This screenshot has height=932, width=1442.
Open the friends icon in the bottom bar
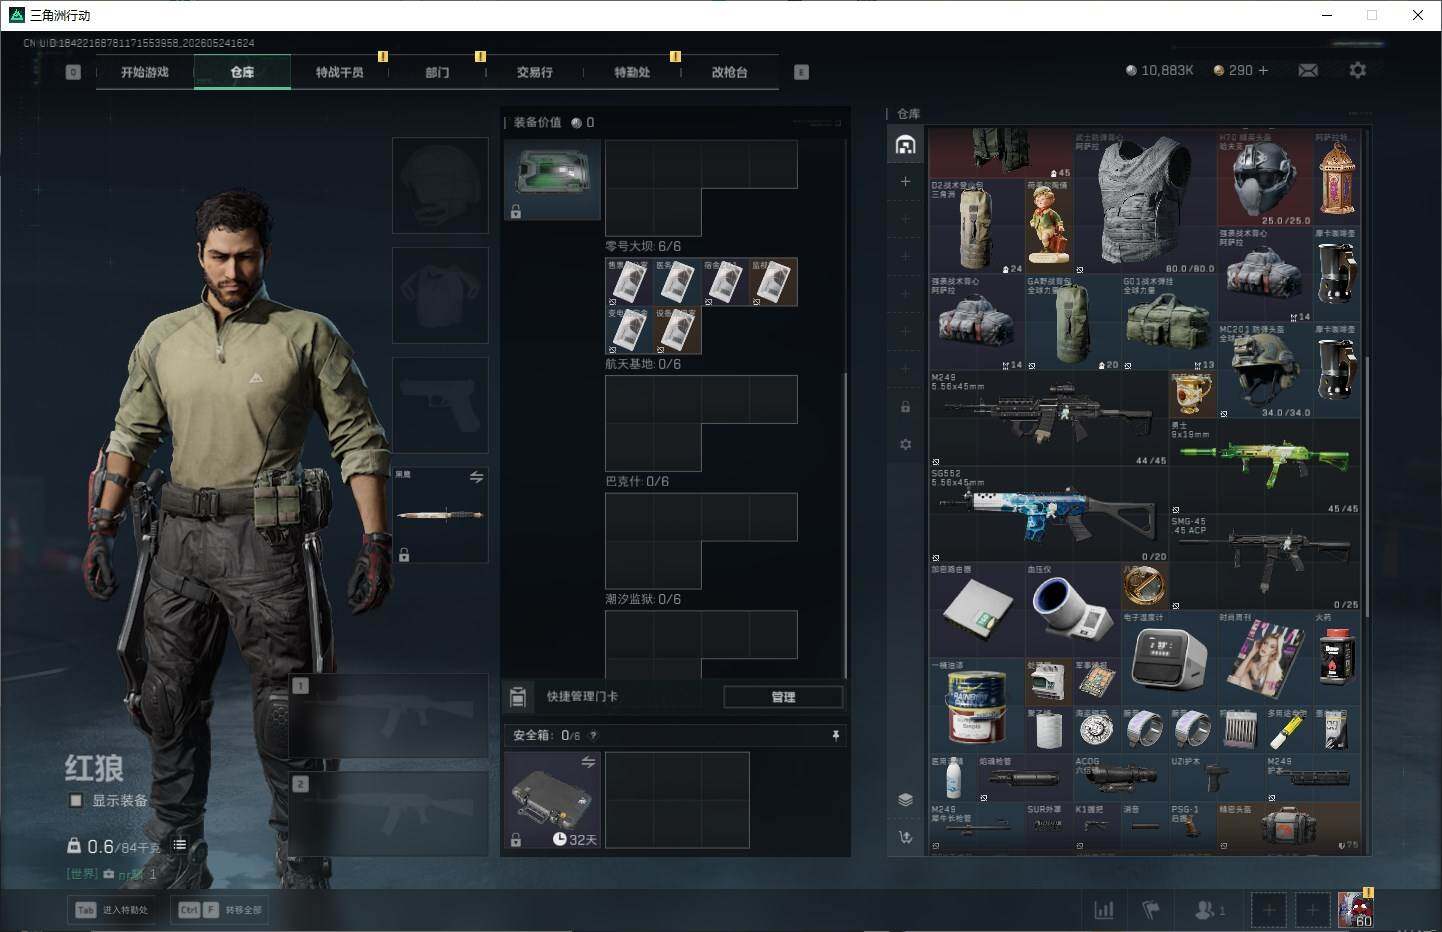[1209, 910]
